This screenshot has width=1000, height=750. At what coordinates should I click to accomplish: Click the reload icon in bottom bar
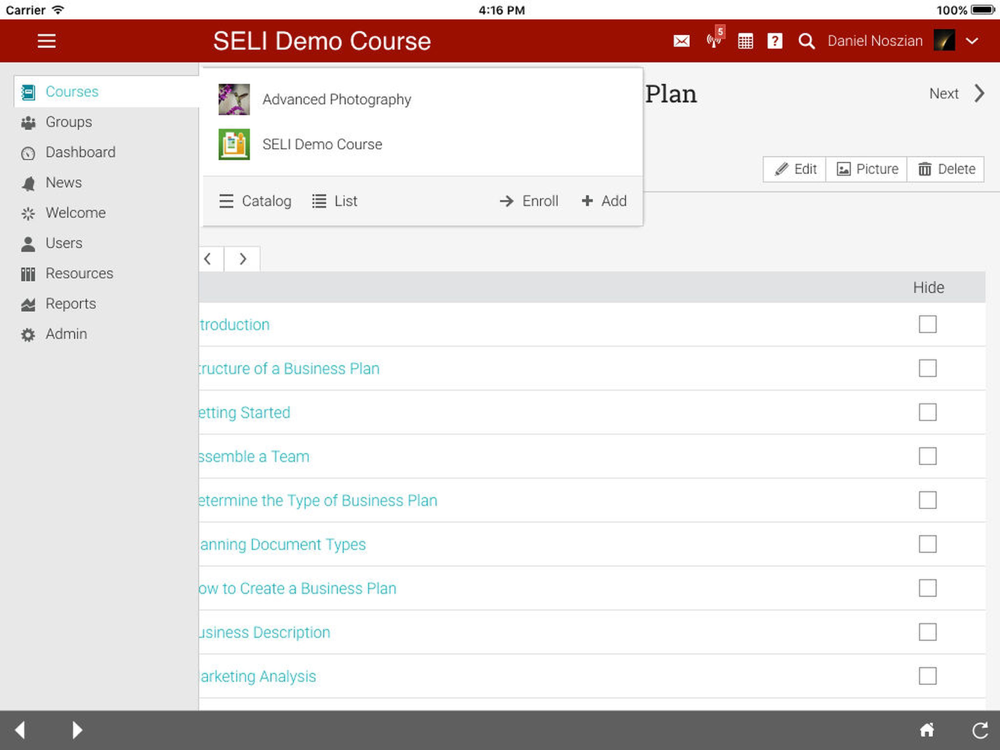(980, 730)
